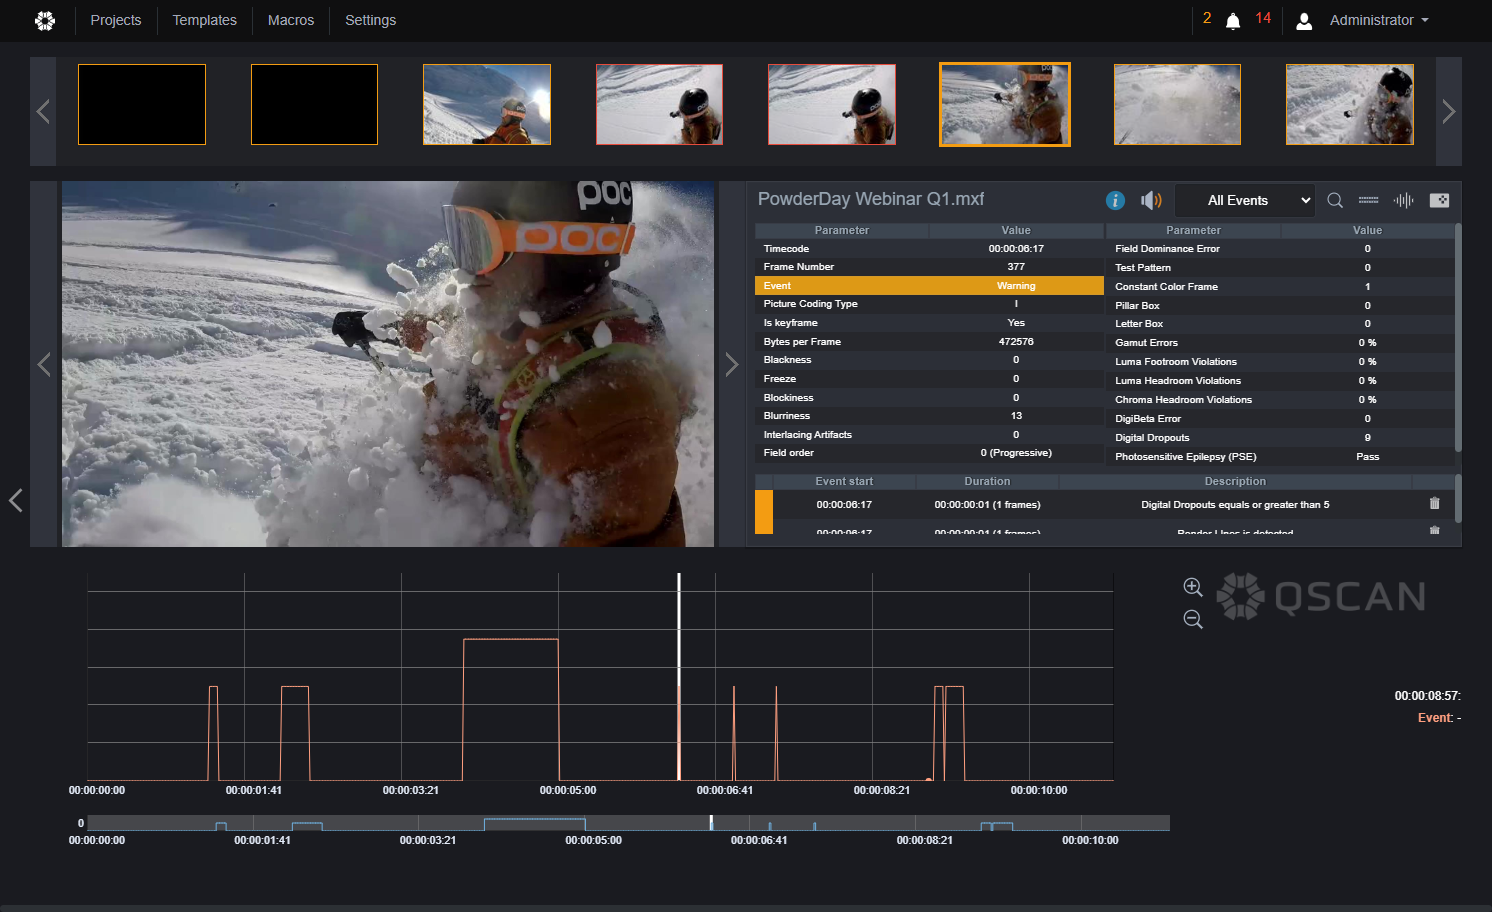
Task: Zoom out on the timeline graph
Action: pos(1193,619)
